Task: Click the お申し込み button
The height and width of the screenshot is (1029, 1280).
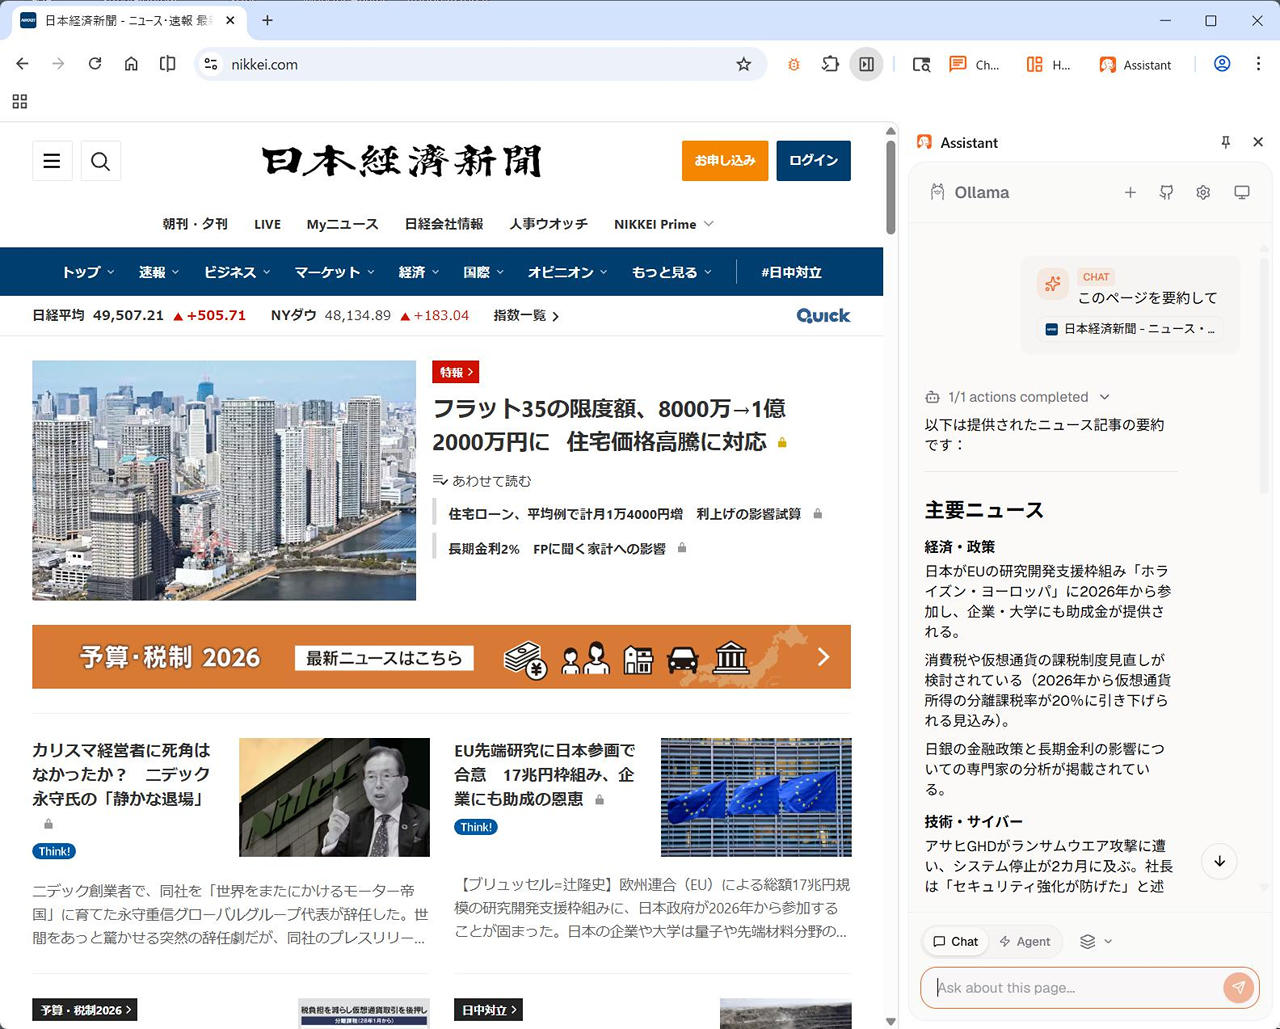Action: pos(725,161)
